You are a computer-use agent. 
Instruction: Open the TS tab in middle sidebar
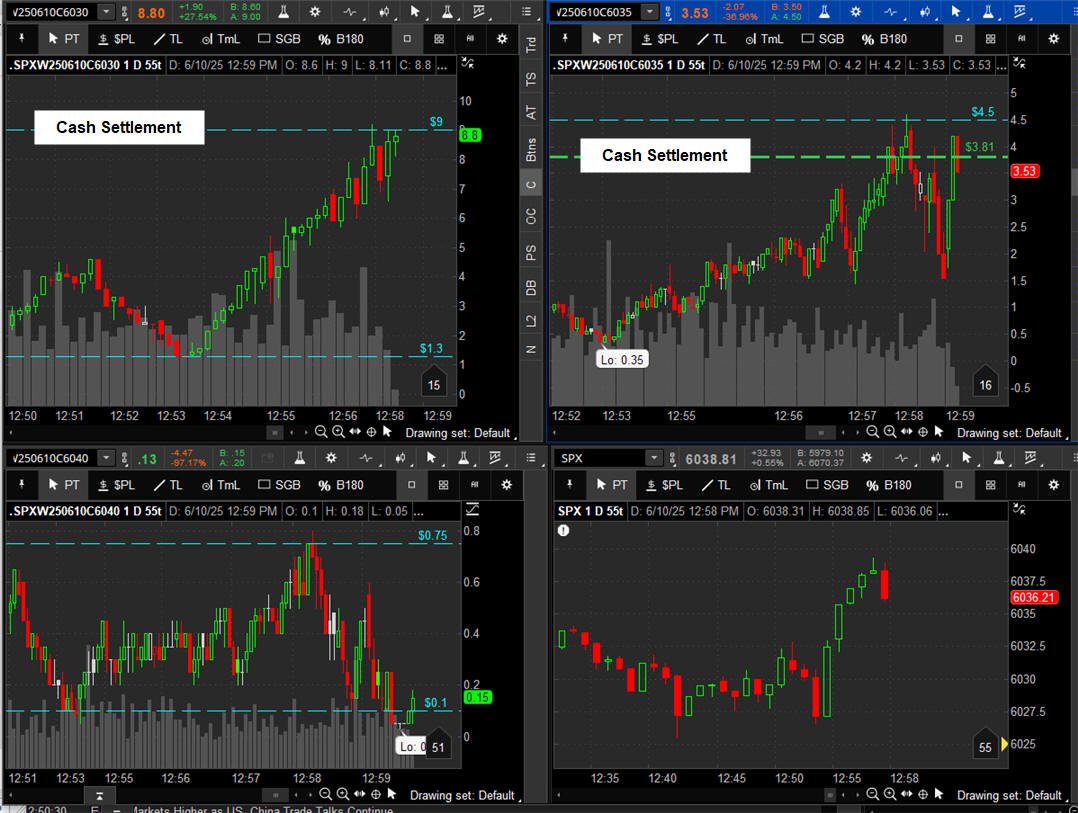click(x=531, y=79)
